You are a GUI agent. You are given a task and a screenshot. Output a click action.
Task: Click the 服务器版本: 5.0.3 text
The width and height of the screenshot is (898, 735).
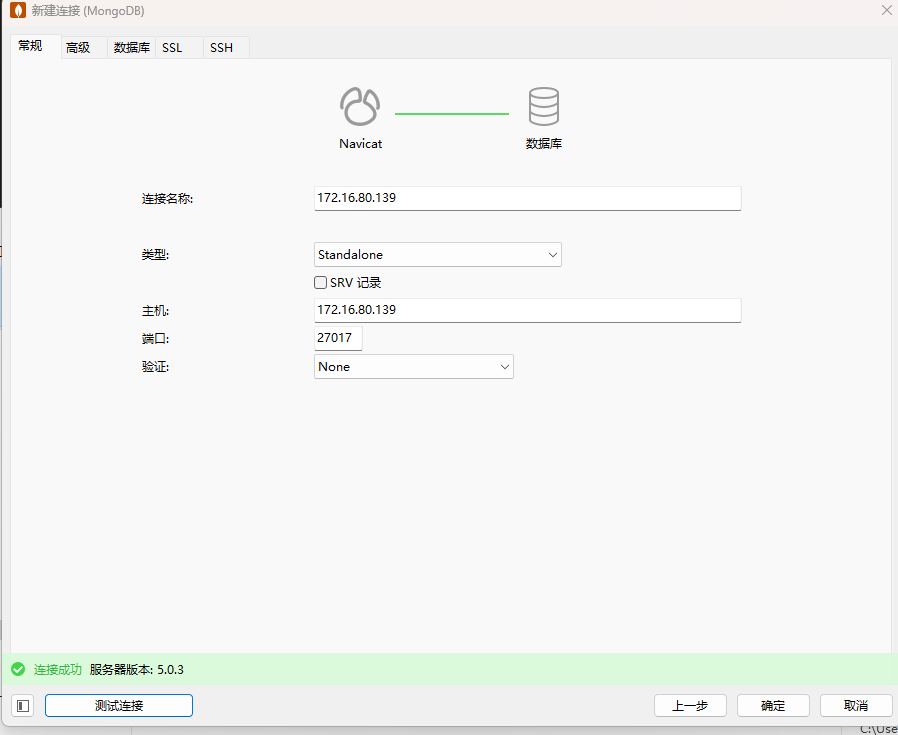coord(136,670)
